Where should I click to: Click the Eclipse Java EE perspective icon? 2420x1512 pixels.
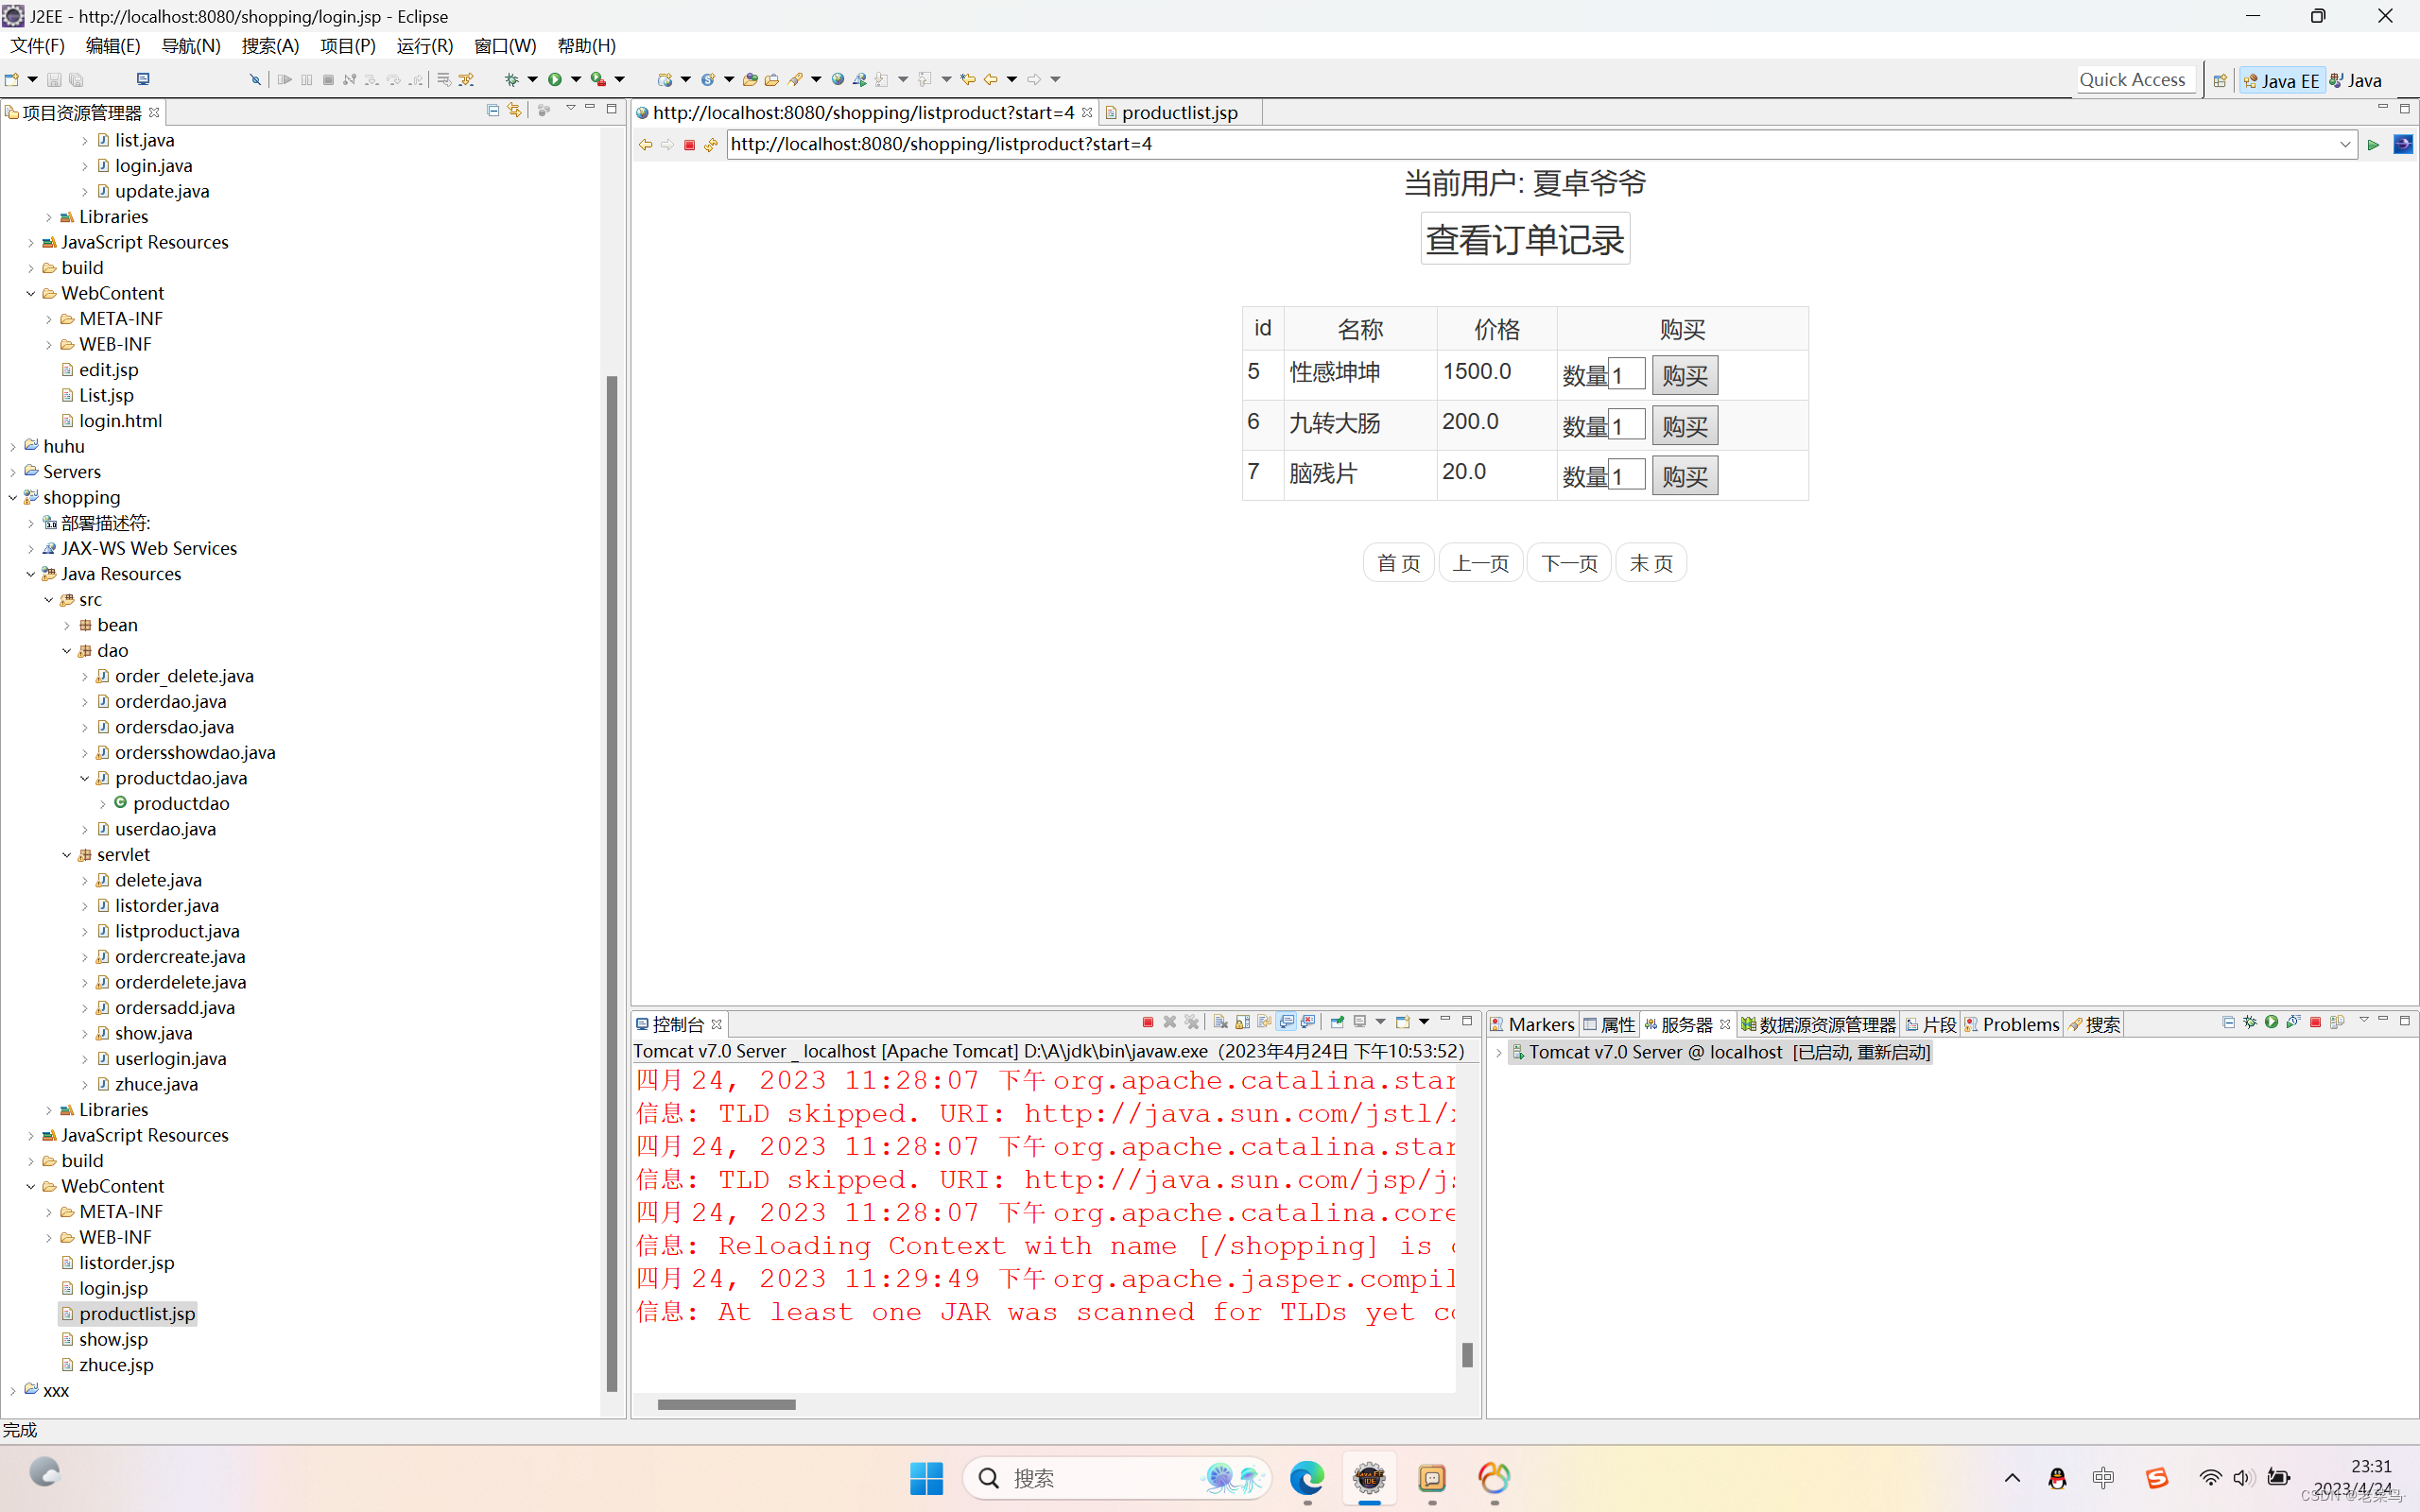(x=2281, y=80)
